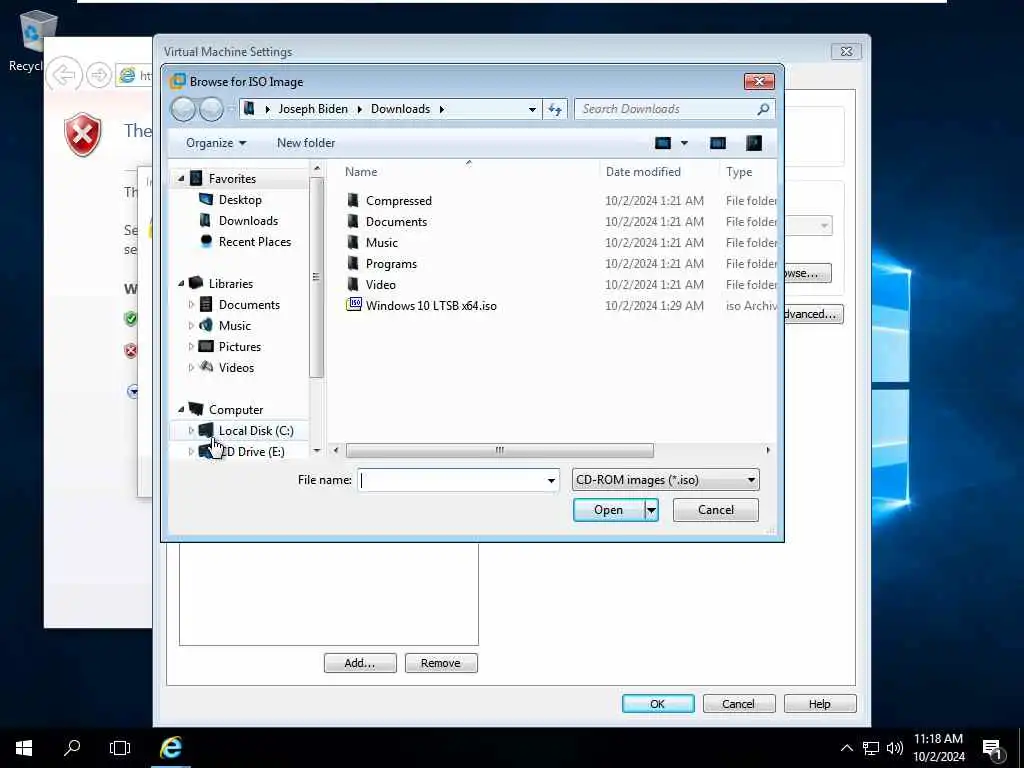The height and width of the screenshot is (768, 1024).
Task: Go forward using the dialog forward arrow
Action: (x=212, y=109)
